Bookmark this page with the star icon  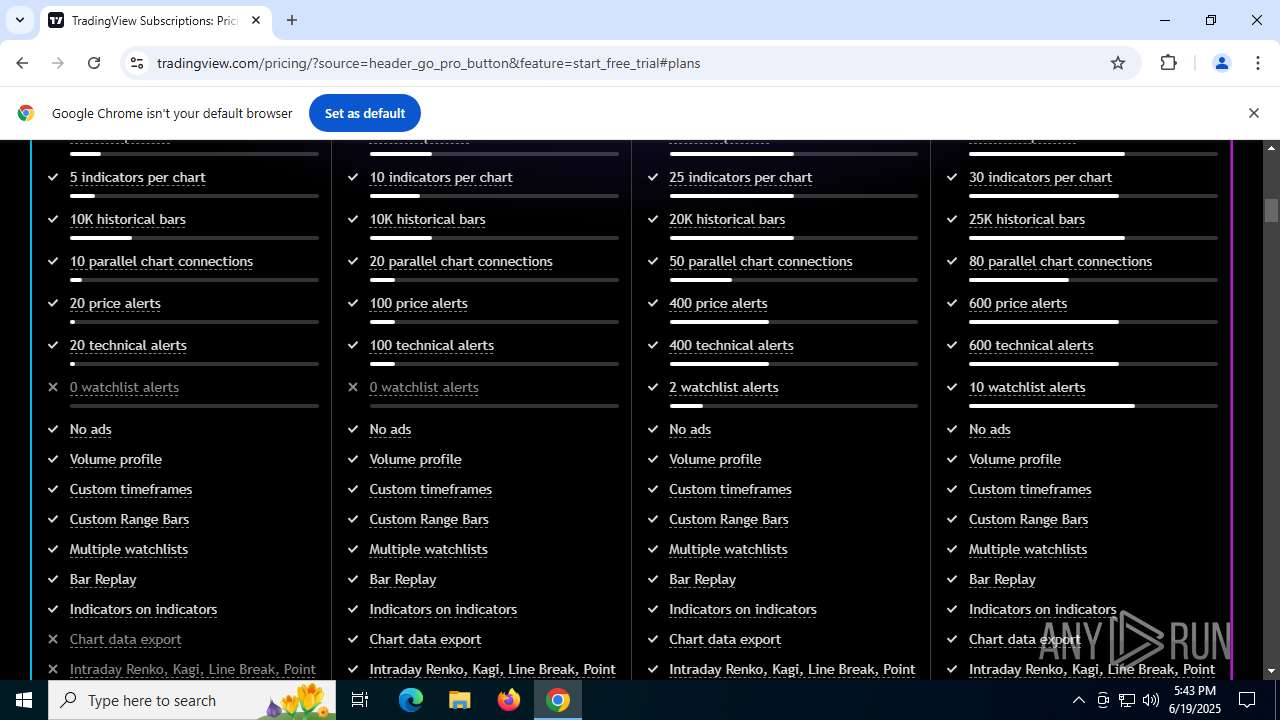click(x=1118, y=63)
